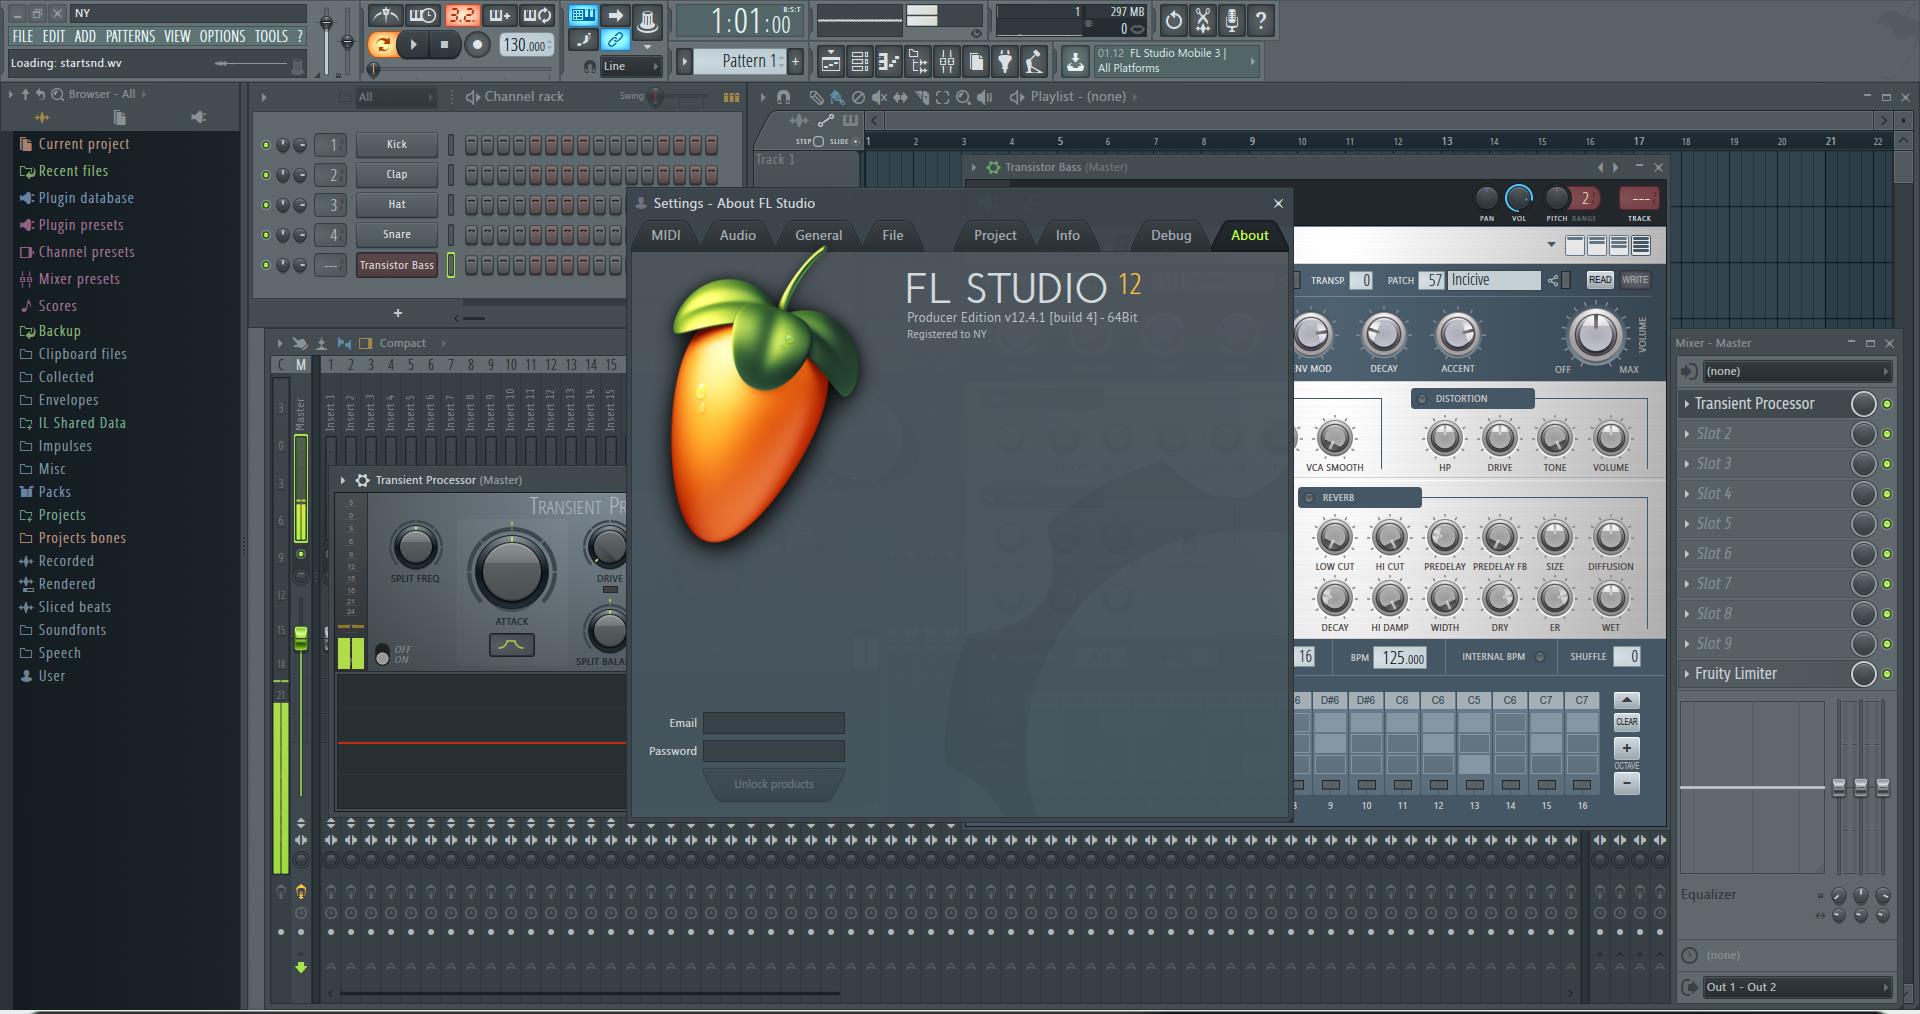Switch to the Project settings tab
This screenshot has height=1014, width=1920.
[995, 235]
